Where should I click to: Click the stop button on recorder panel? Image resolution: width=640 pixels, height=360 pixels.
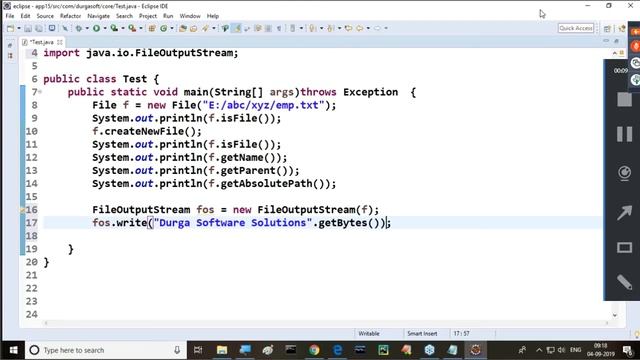point(624,100)
